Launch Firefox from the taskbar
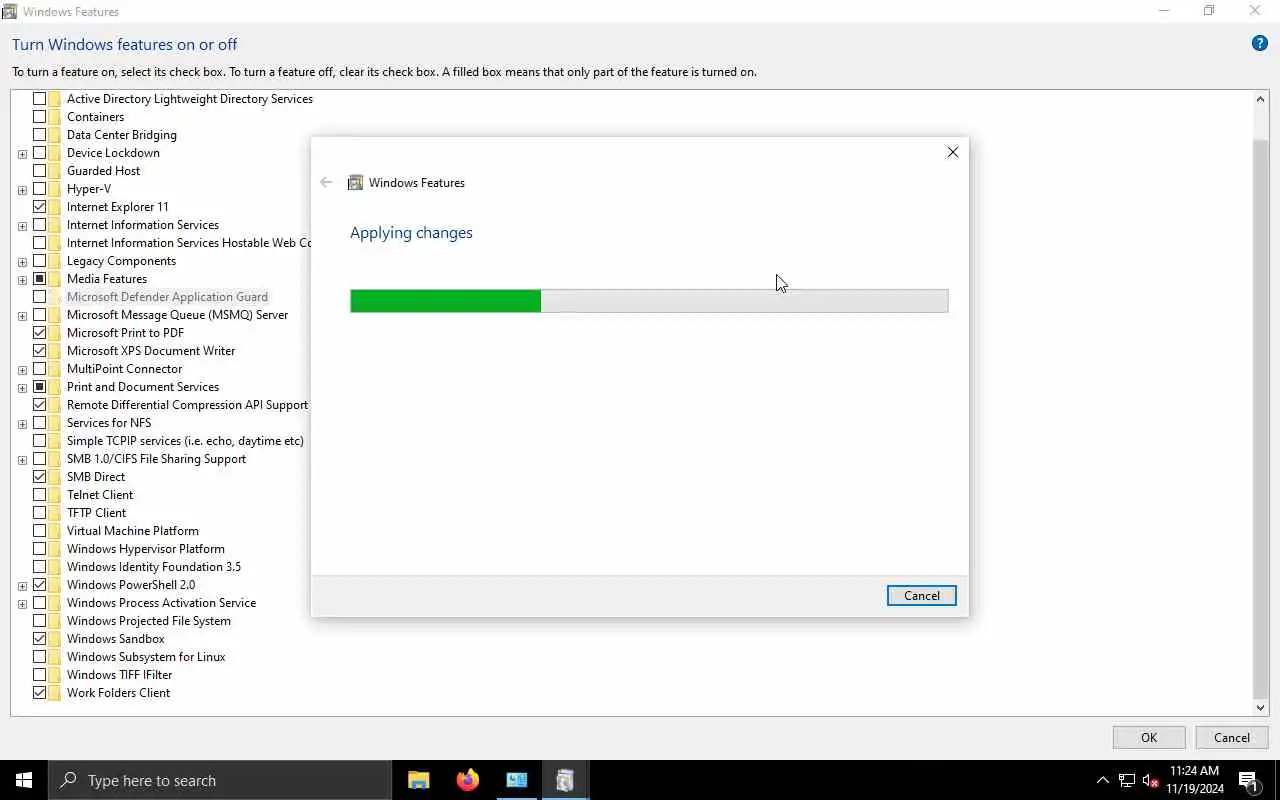Image resolution: width=1280 pixels, height=800 pixels. (467, 780)
